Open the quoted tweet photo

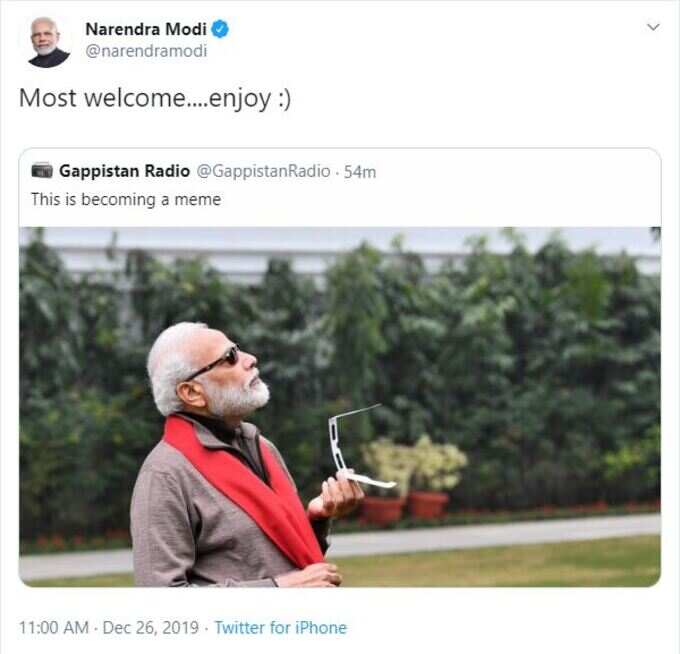(x=340, y=407)
